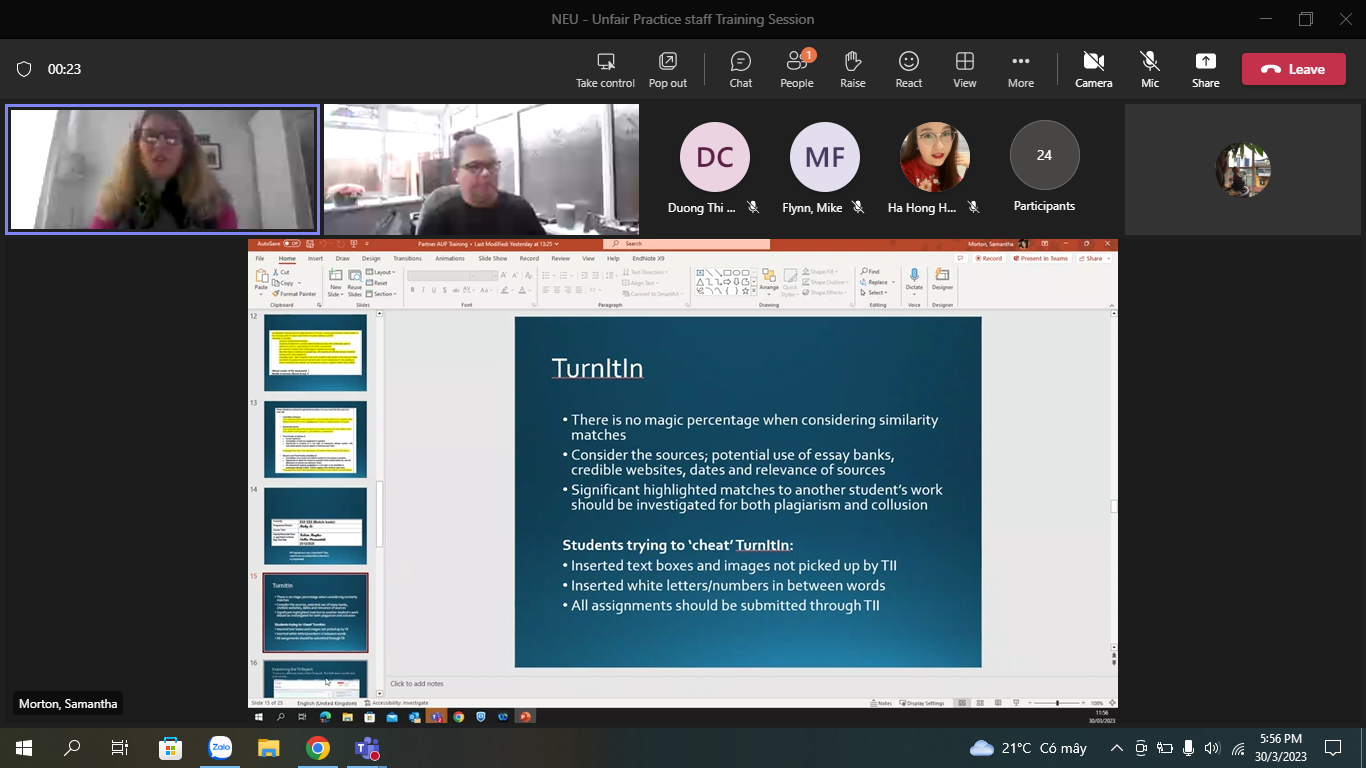Click Present in Teams button

click(1040, 258)
